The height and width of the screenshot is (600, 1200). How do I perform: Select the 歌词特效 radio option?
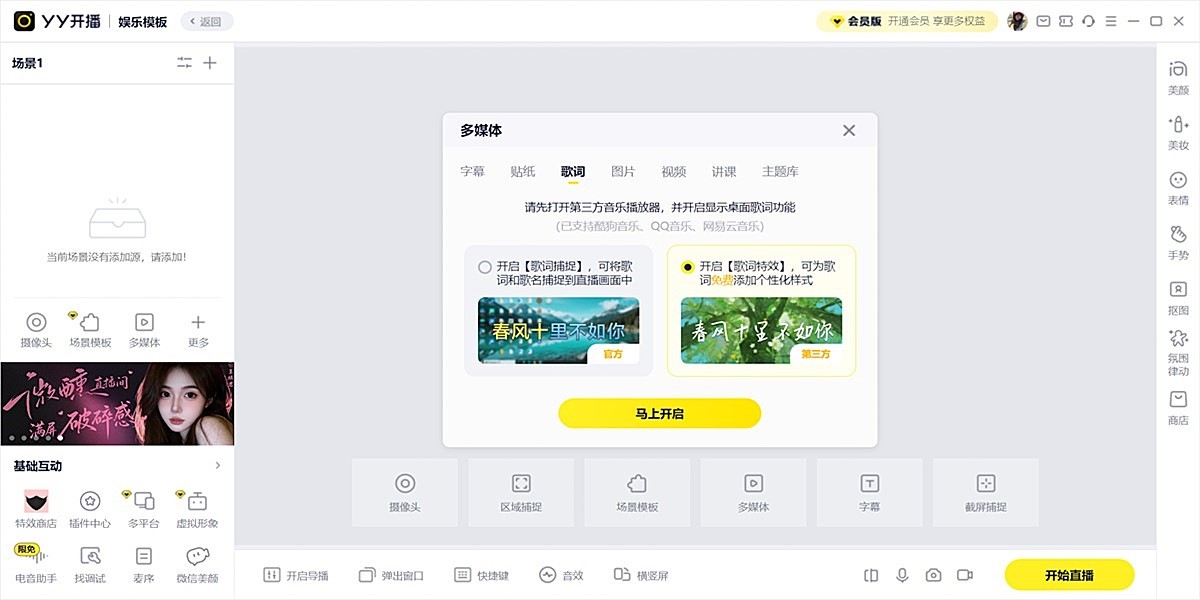[687, 267]
